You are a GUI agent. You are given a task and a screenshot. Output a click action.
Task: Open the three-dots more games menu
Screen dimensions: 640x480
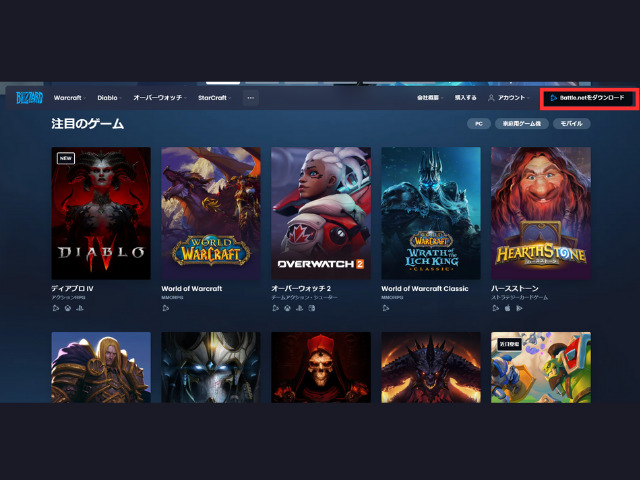(251, 98)
